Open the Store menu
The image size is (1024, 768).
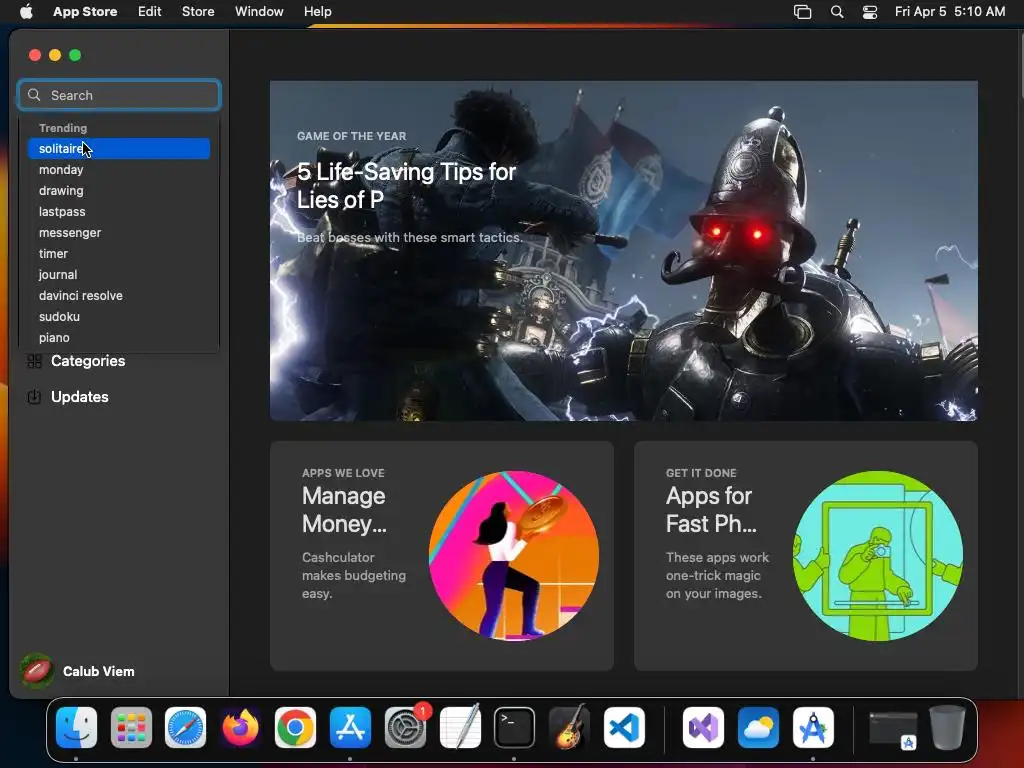coord(198,11)
